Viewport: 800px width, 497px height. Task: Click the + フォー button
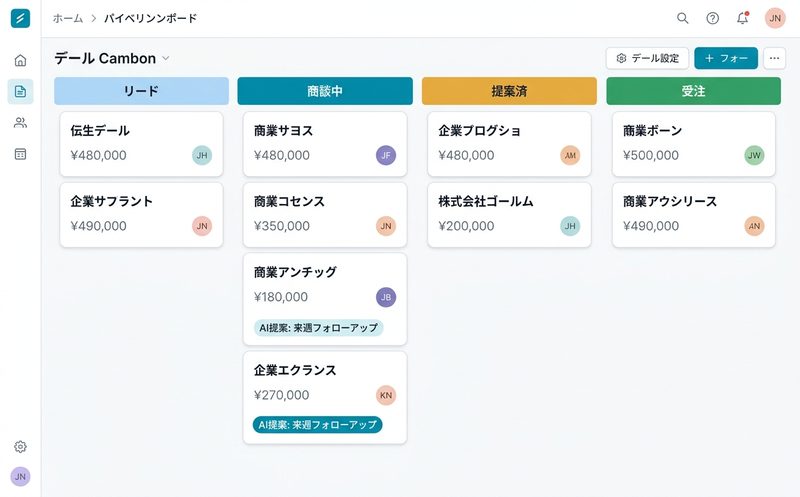point(726,58)
